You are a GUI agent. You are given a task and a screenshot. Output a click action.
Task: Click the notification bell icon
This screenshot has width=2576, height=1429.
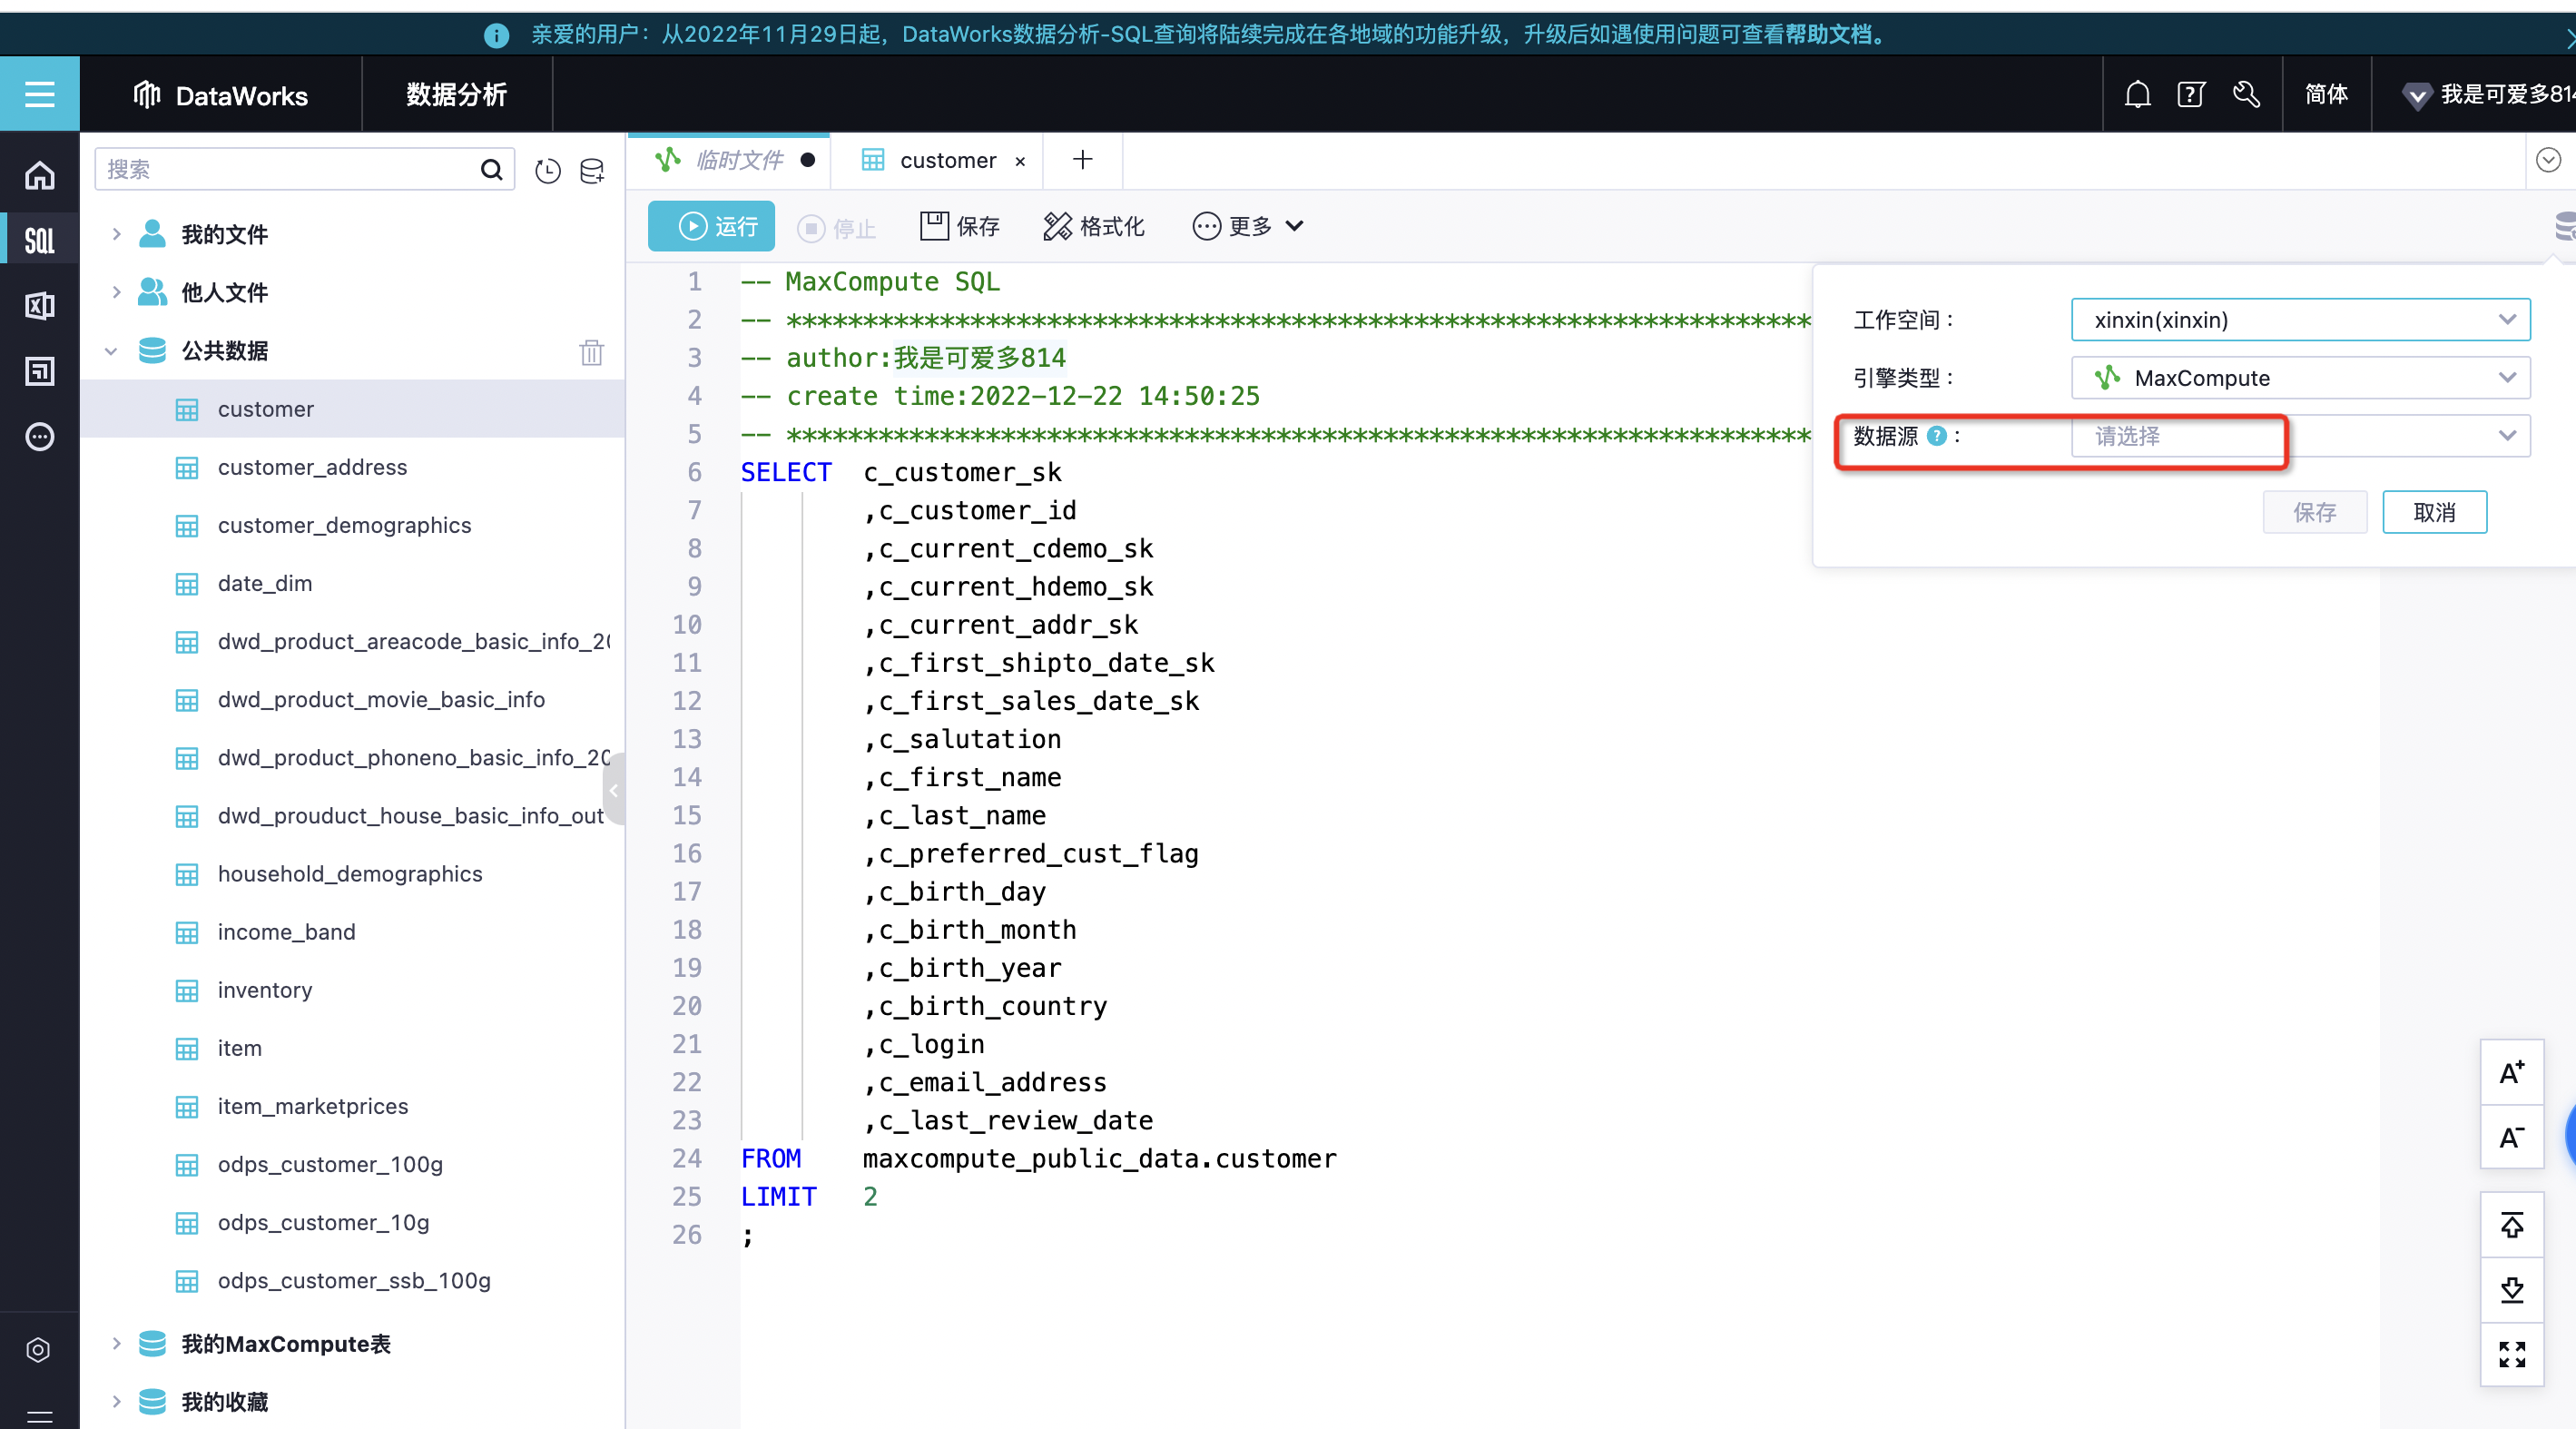tap(2137, 94)
